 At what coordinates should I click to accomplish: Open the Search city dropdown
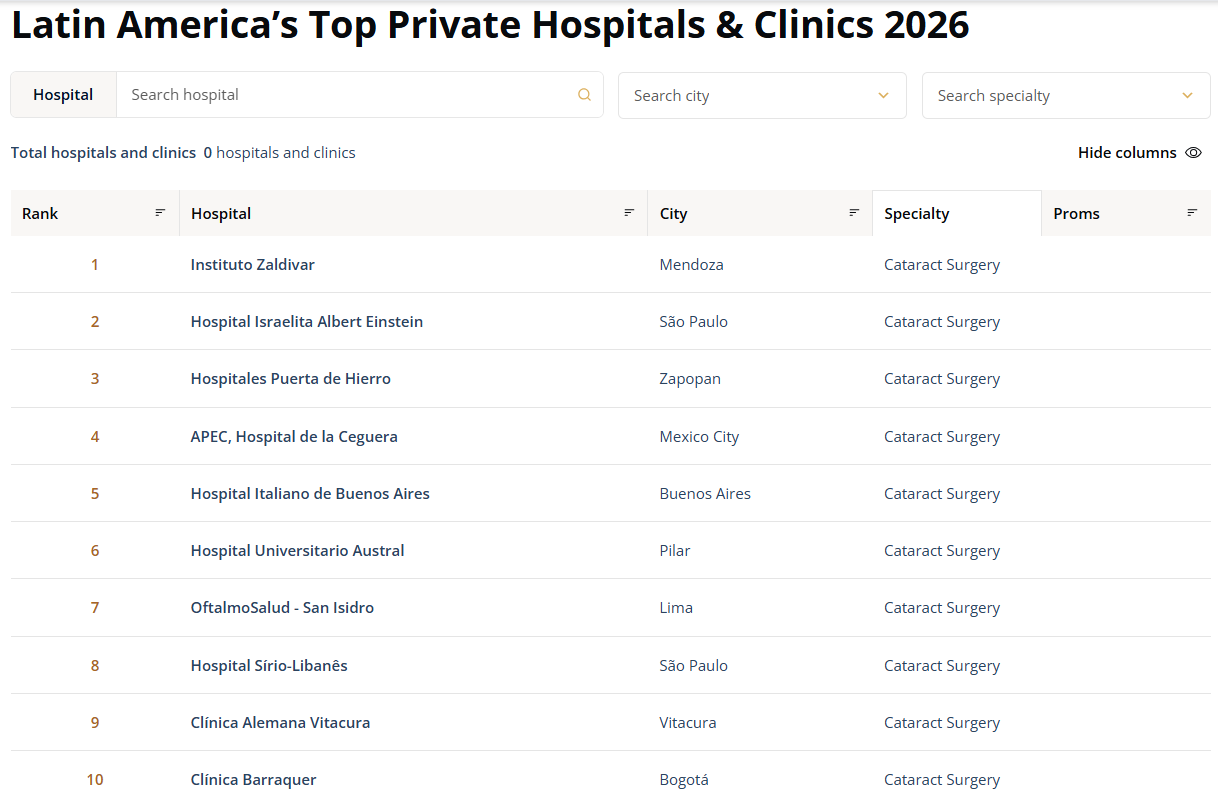tap(762, 96)
